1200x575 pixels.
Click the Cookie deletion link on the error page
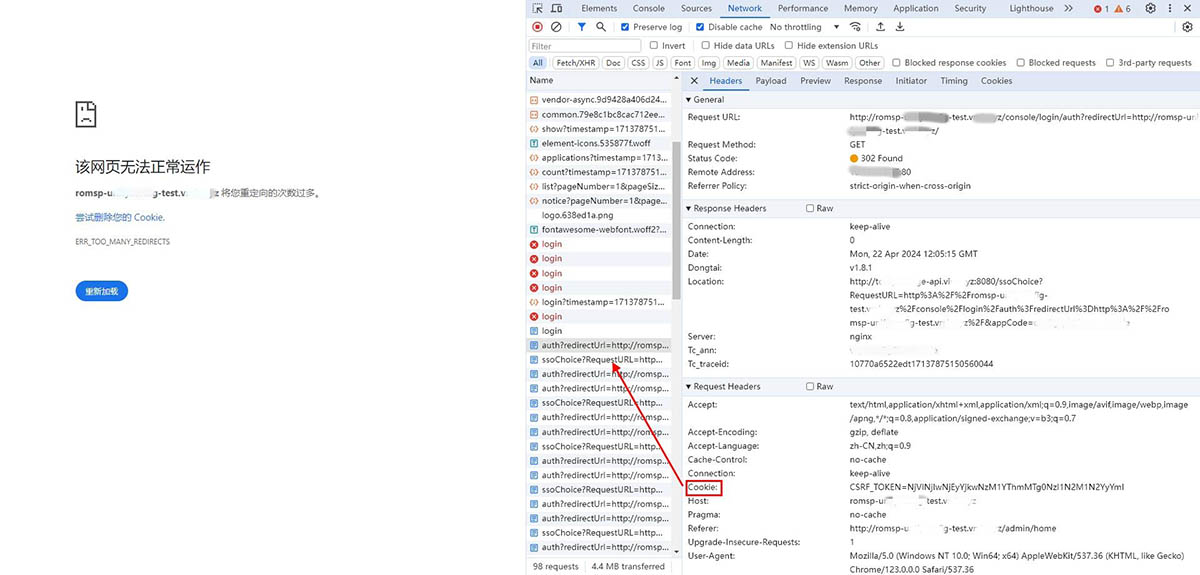point(120,217)
